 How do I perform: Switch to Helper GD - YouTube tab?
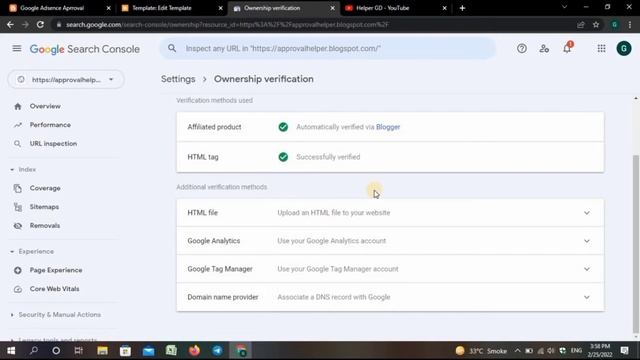[x=382, y=8]
